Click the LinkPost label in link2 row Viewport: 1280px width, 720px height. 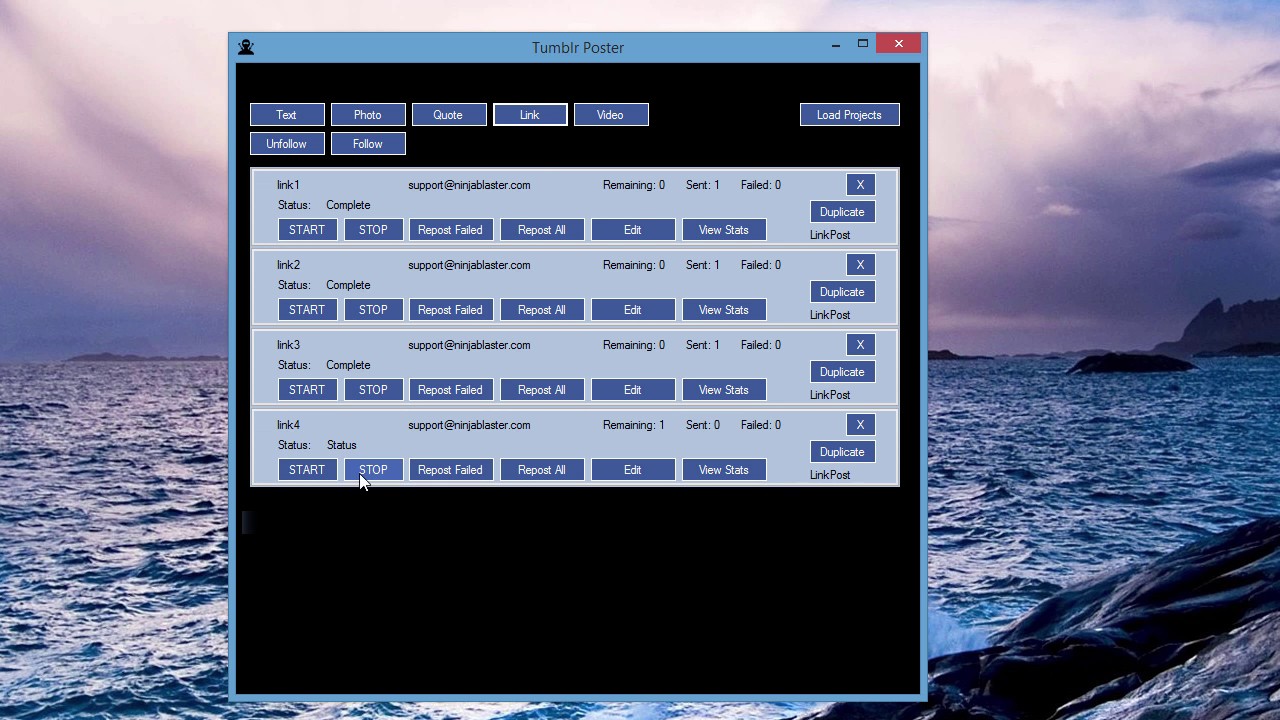coord(830,315)
